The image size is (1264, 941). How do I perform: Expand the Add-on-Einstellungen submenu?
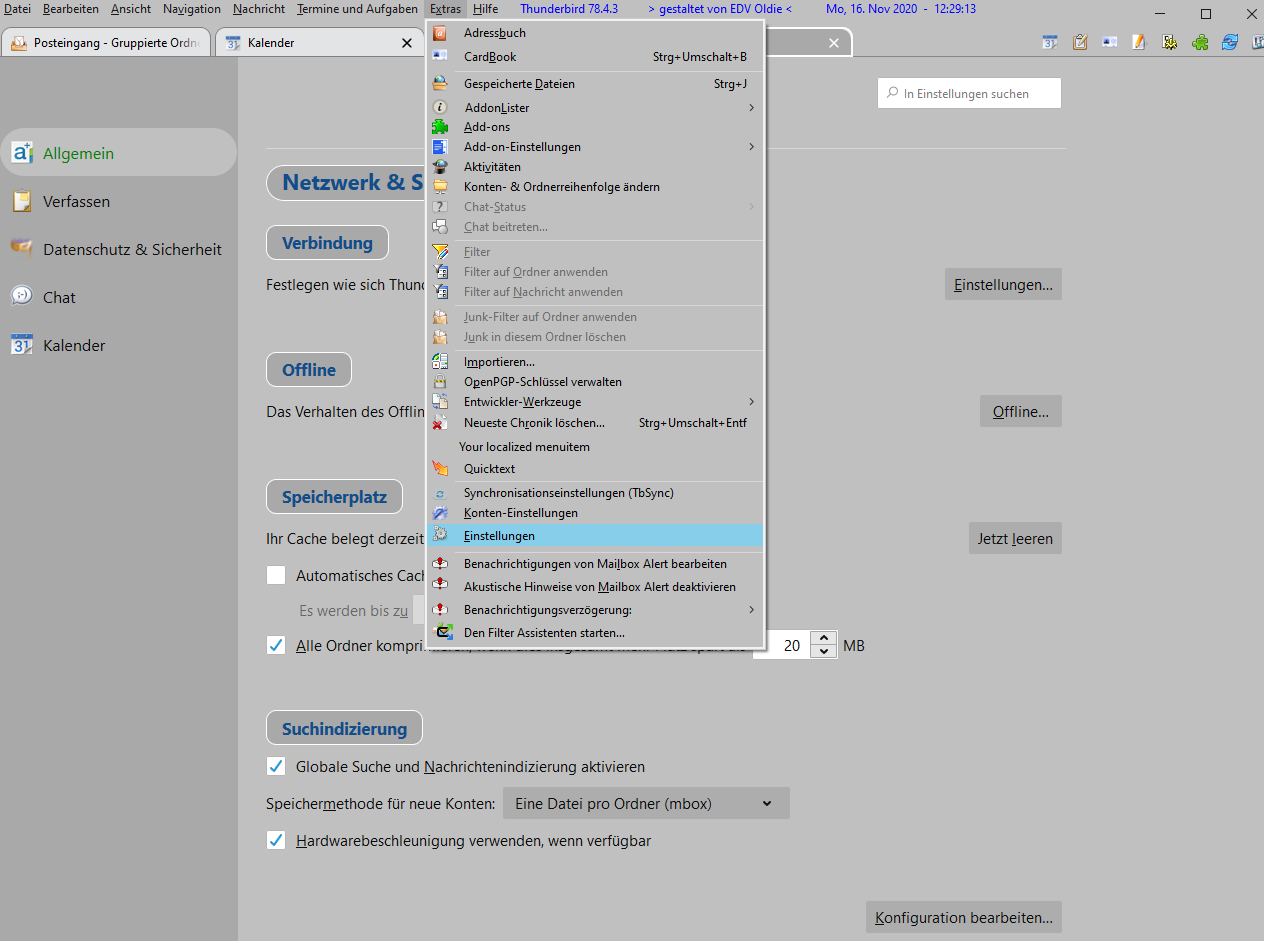pyautogui.click(x=595, y=147)
